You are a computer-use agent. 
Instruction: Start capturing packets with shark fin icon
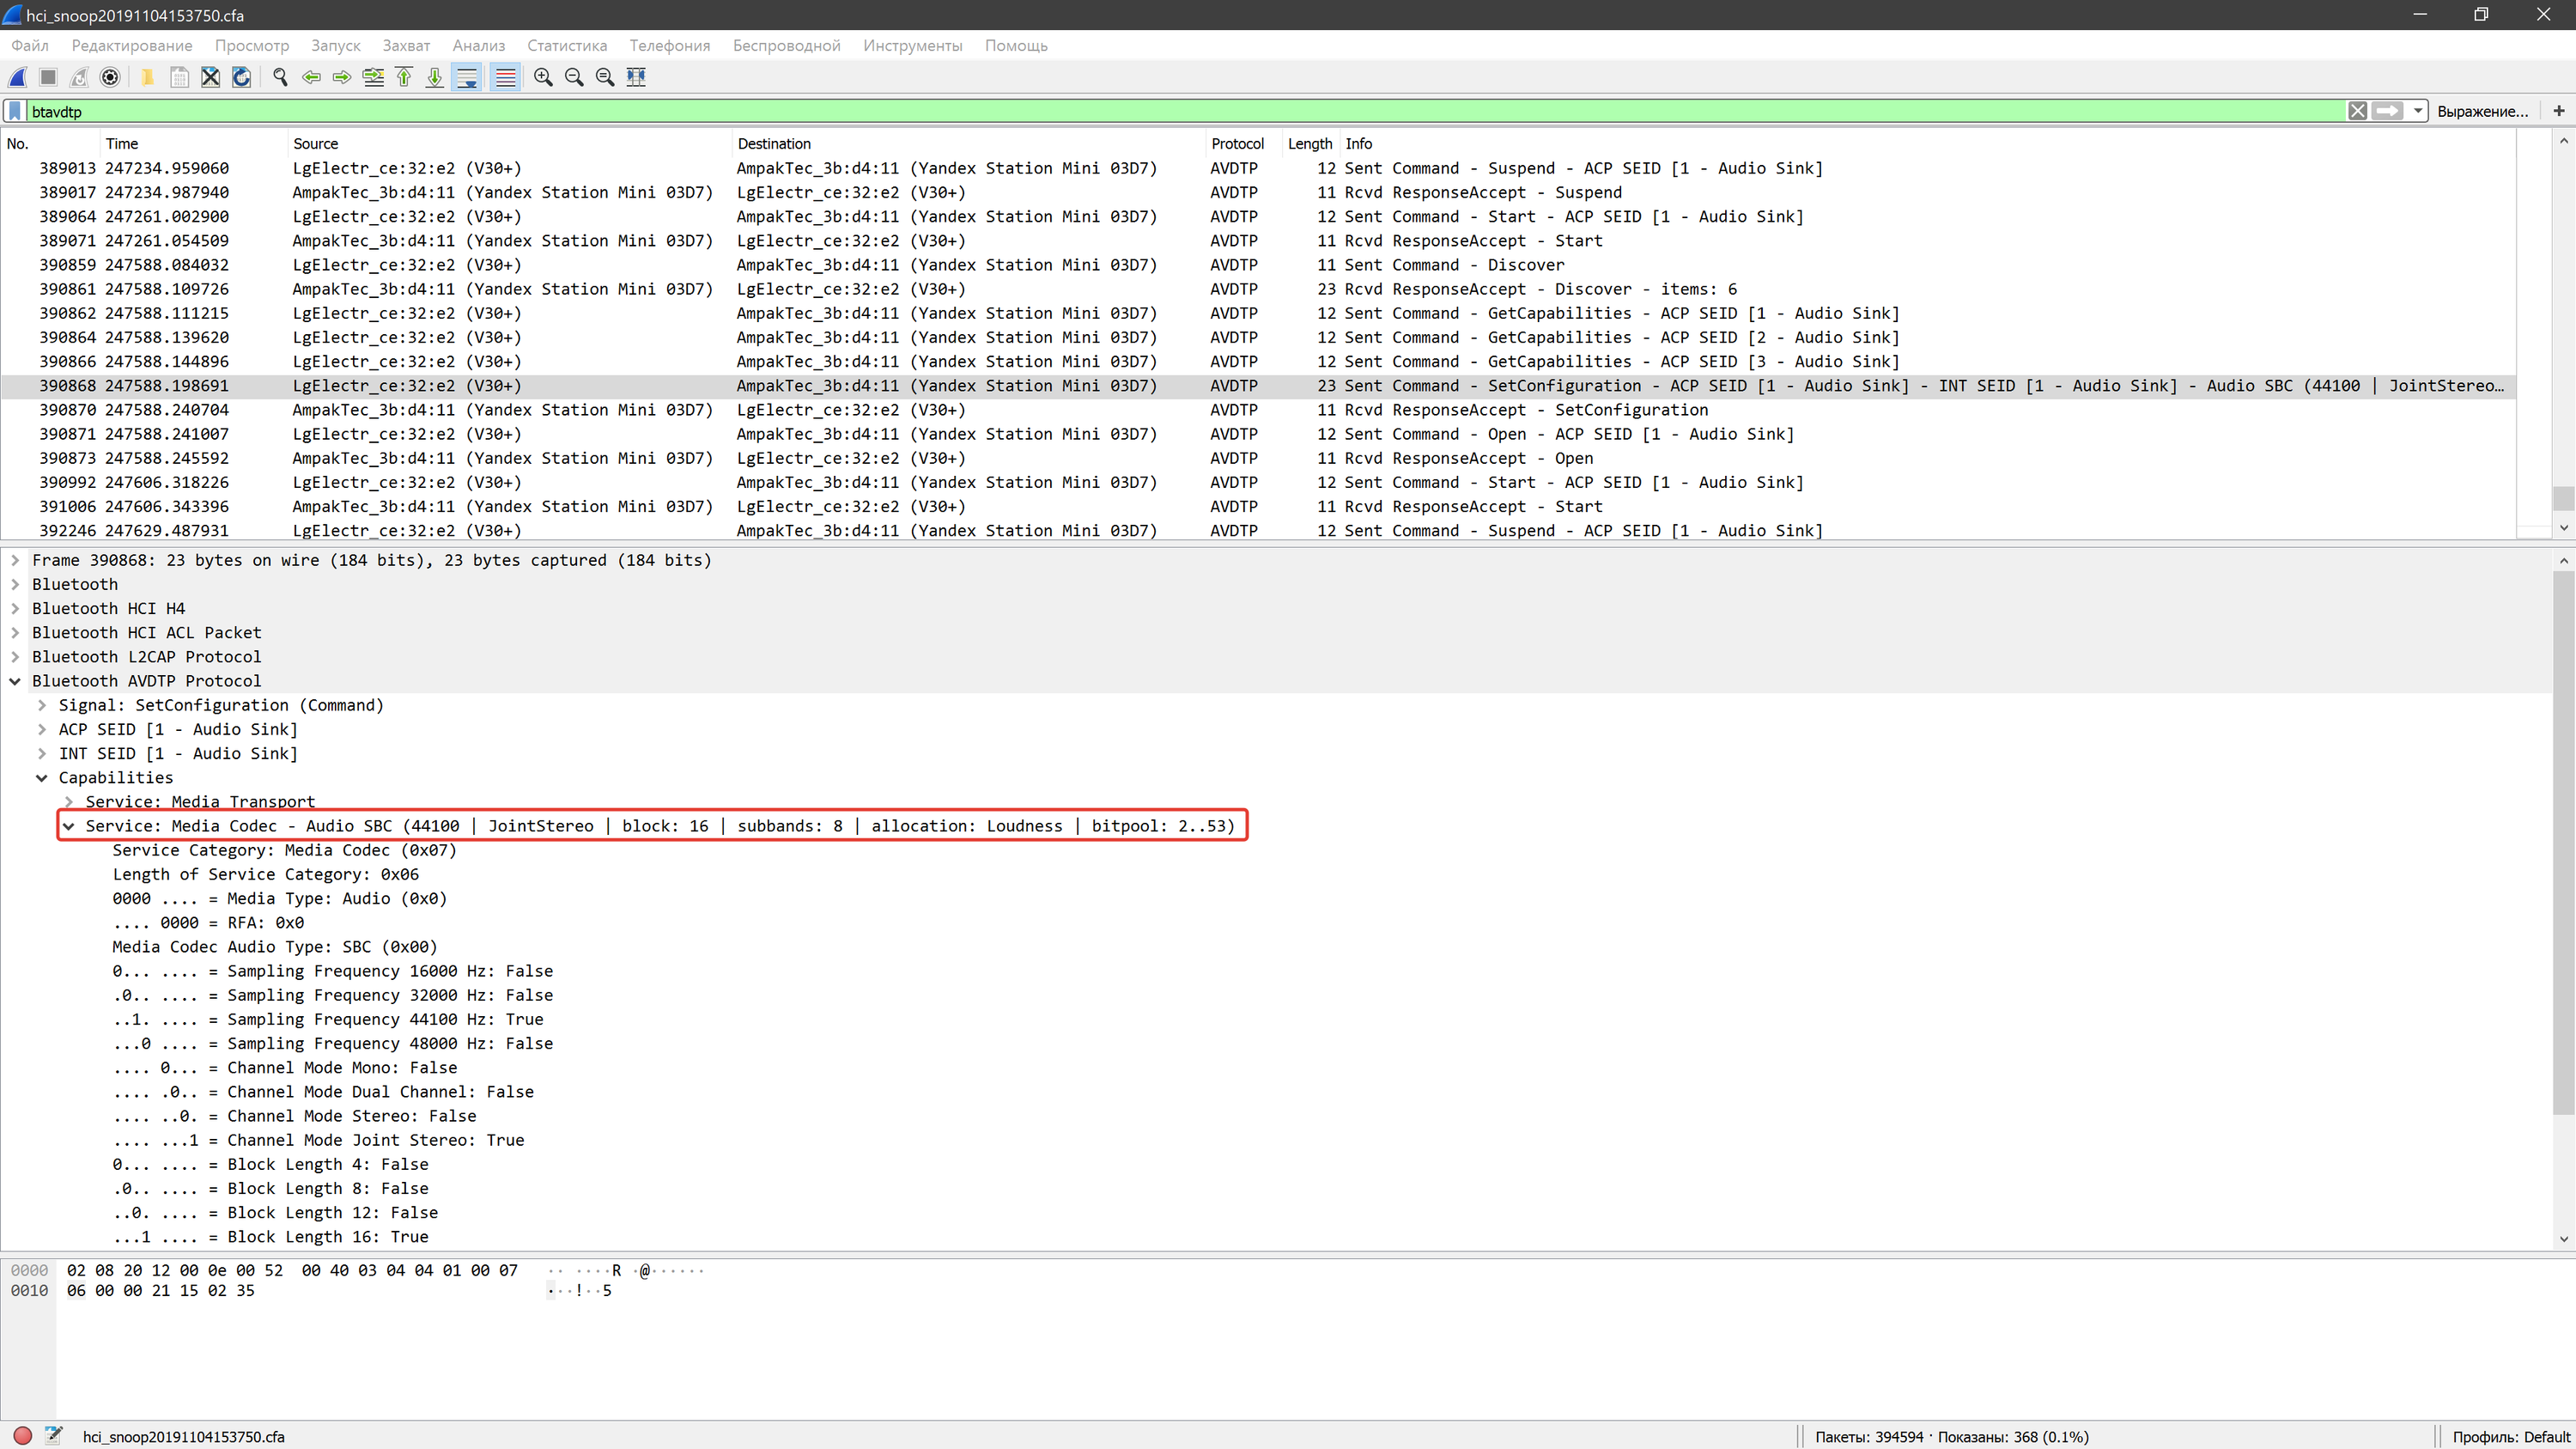[x=17, y=77]
